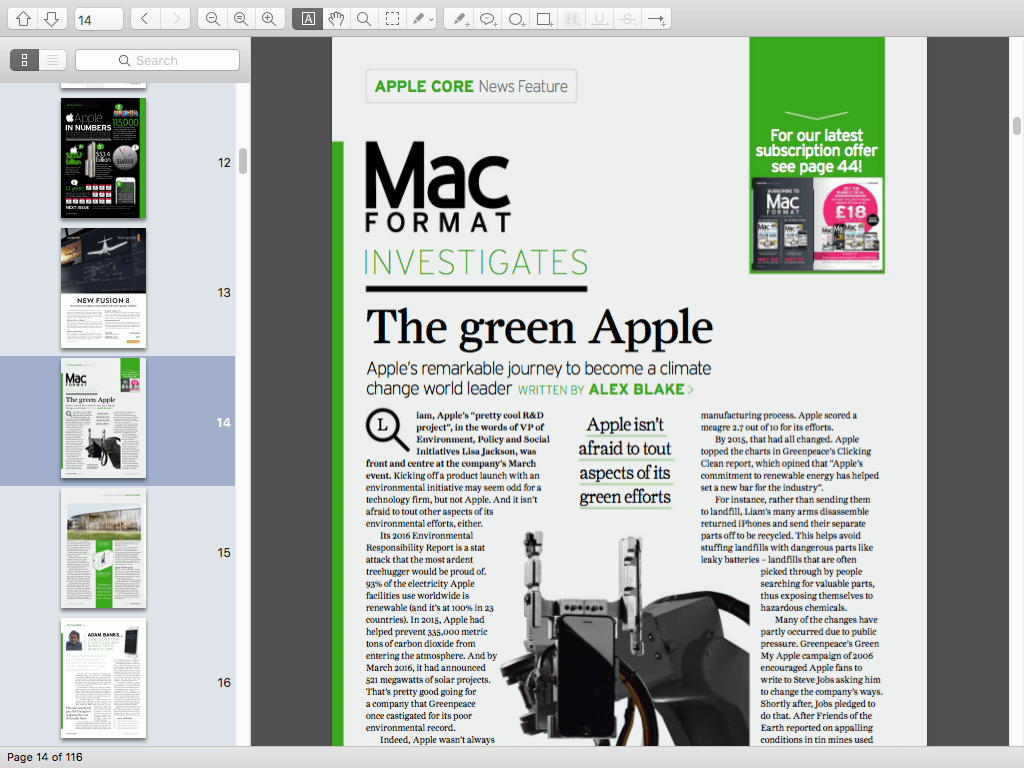1024x768 pixels.
Task: Add a box annotation
Action: pyautogui.click(x=544, y=19)
